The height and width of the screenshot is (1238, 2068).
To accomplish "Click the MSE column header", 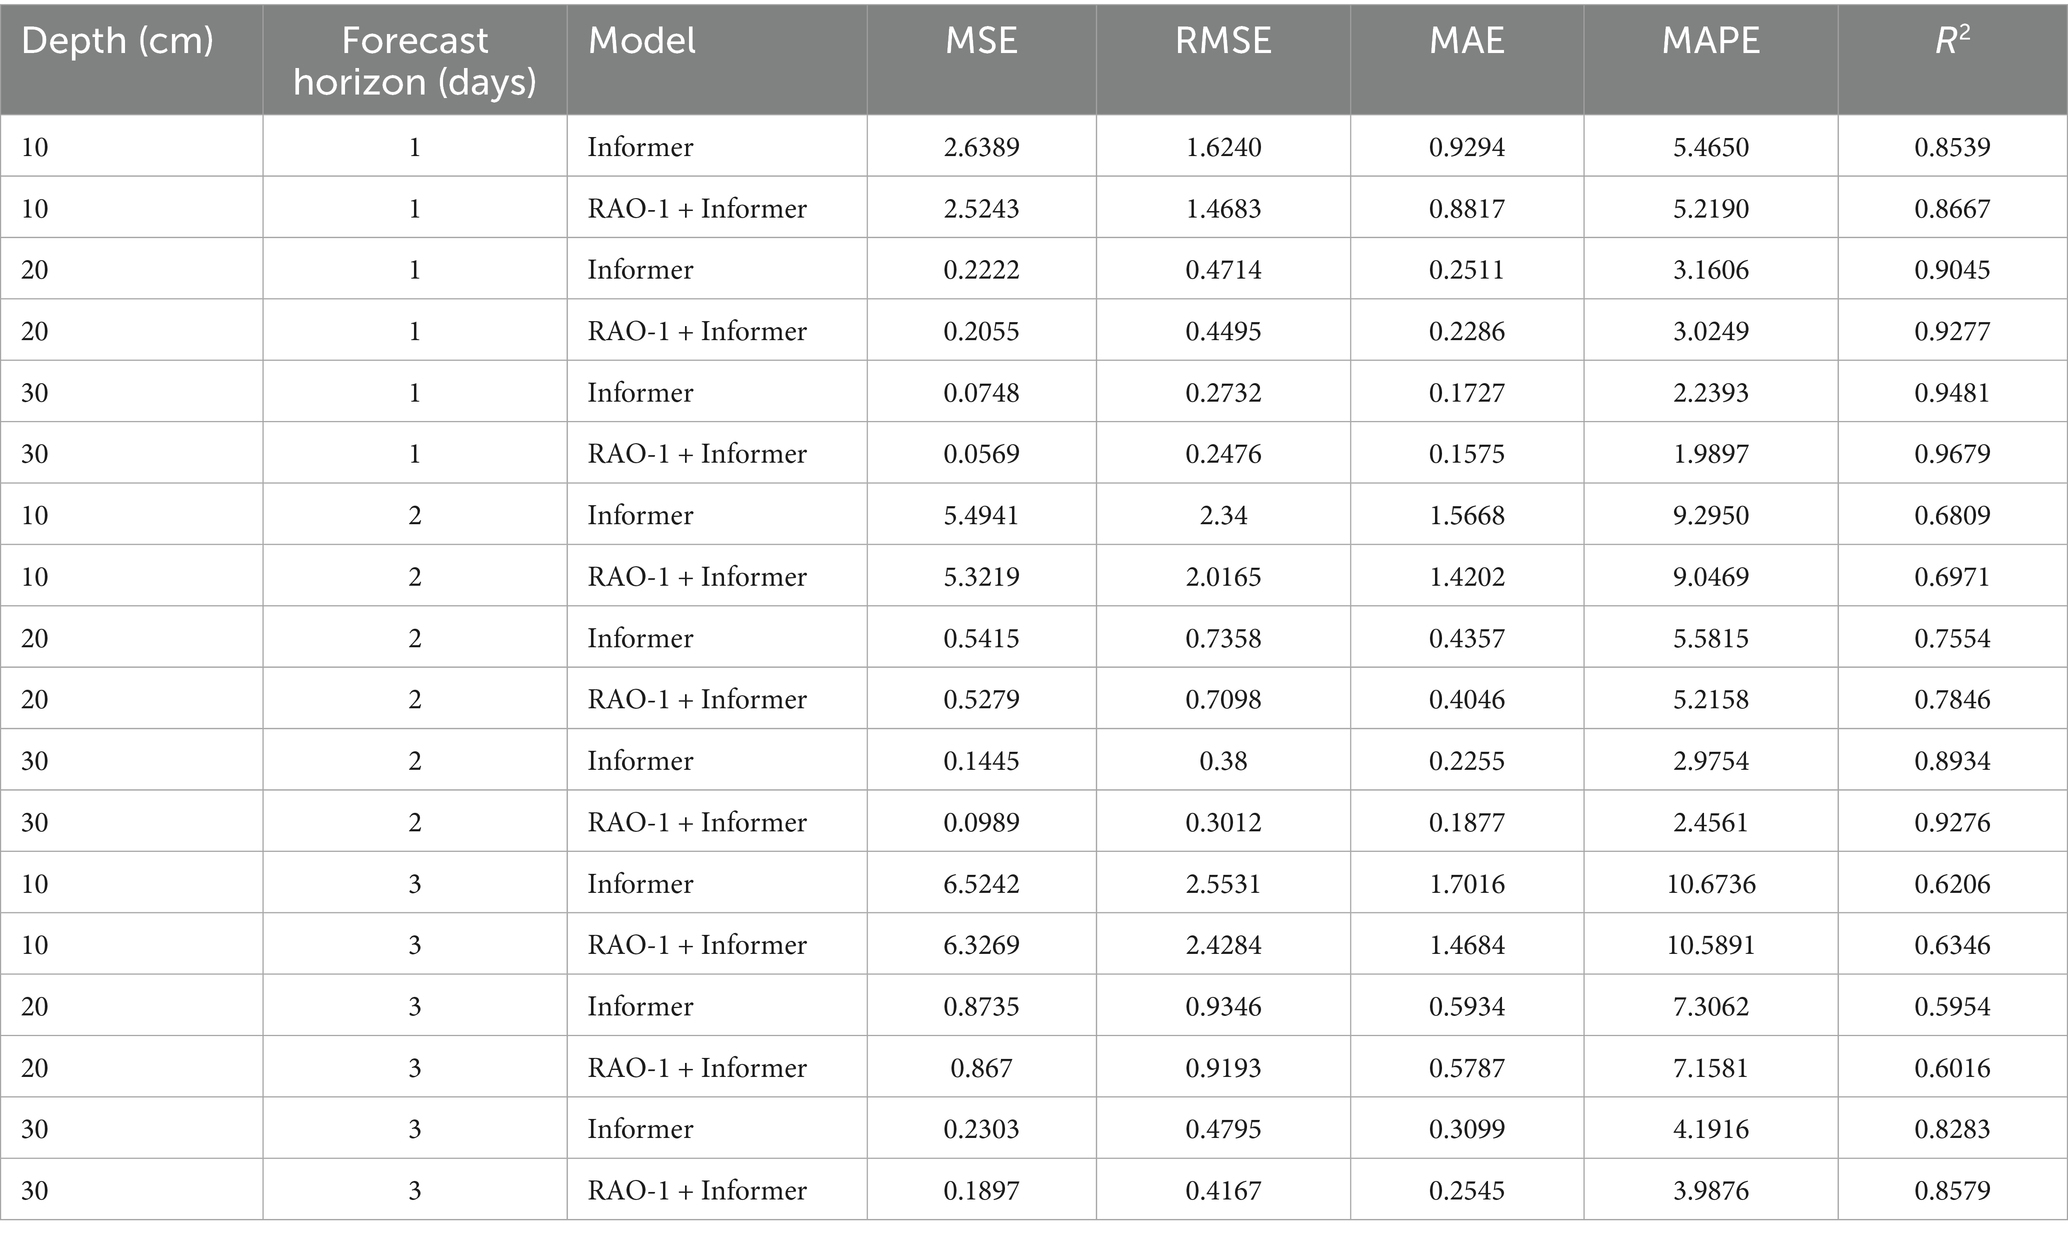I will coord(981,41).
